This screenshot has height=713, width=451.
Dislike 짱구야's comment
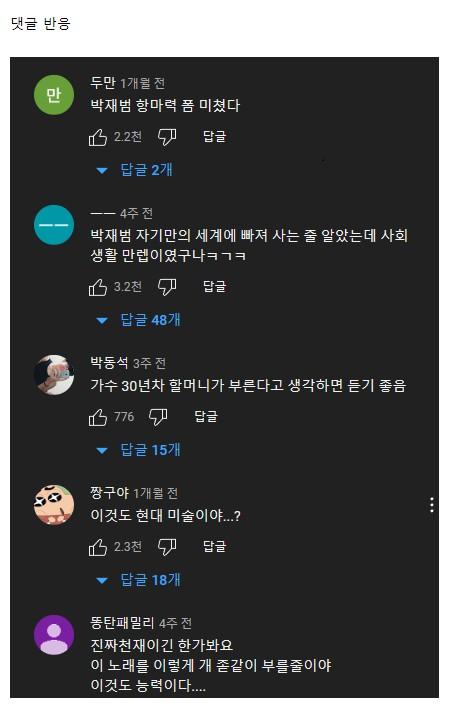tap(167, 547)
